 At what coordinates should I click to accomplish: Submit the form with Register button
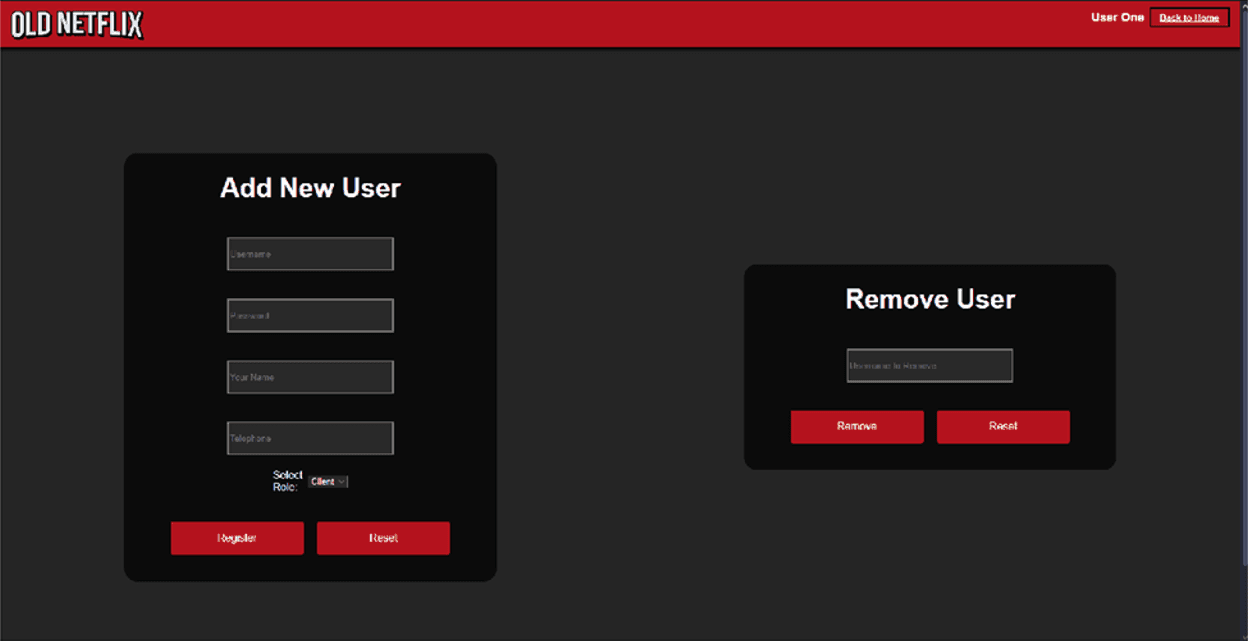(x=237, y=538)
